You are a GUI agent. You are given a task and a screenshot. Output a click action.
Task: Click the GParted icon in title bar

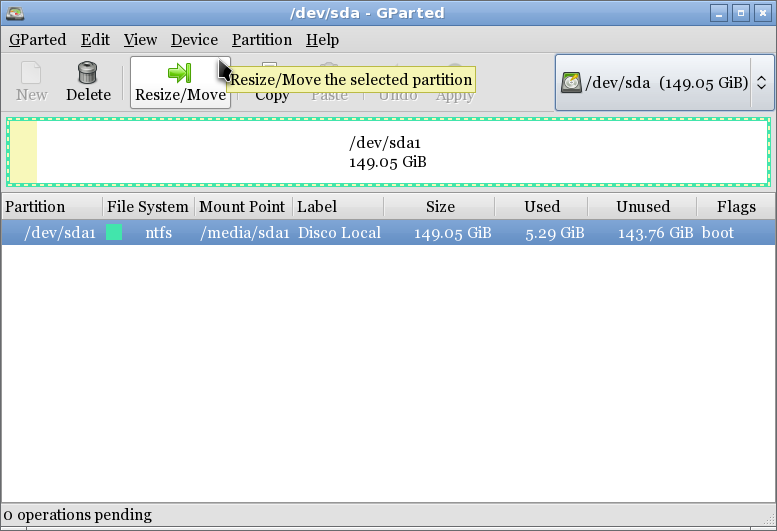coord(15,13)
